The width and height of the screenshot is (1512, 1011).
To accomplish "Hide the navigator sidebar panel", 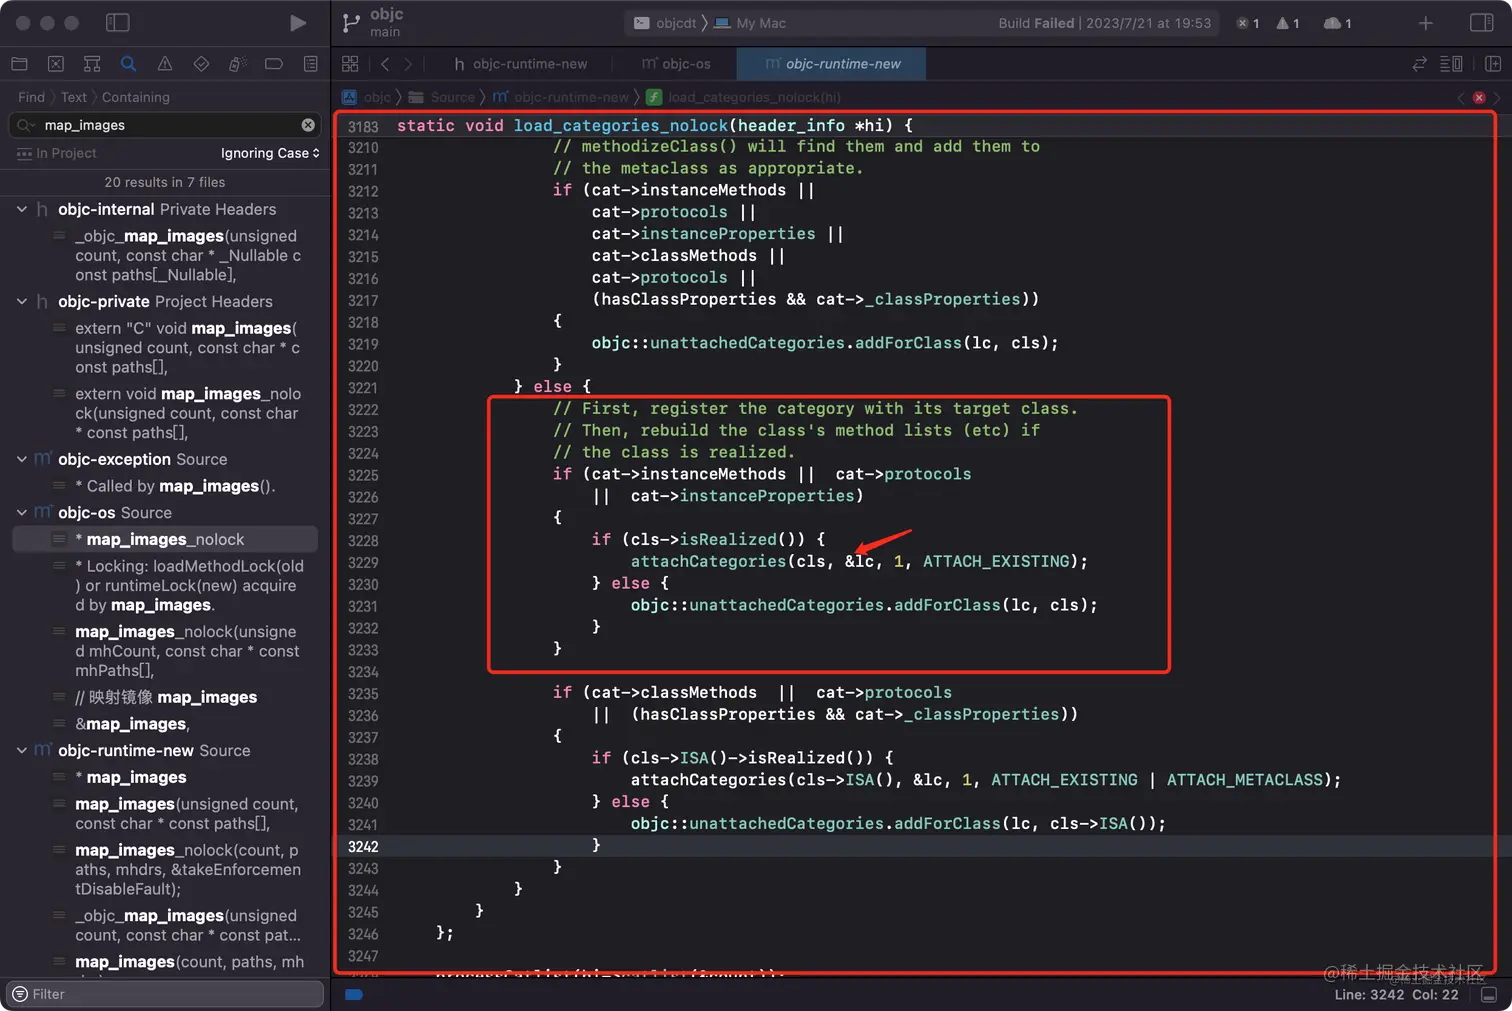I will tap(117, 22).
